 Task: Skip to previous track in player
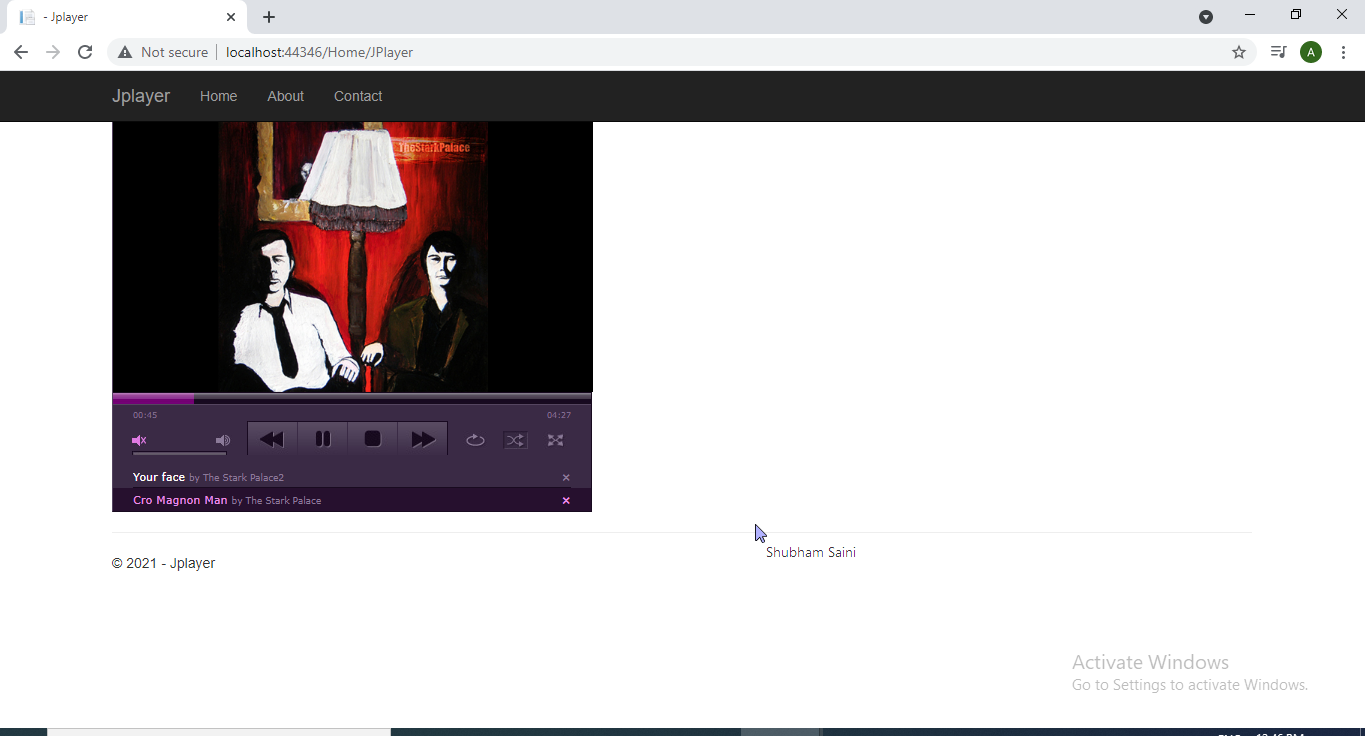click(272, 439)
